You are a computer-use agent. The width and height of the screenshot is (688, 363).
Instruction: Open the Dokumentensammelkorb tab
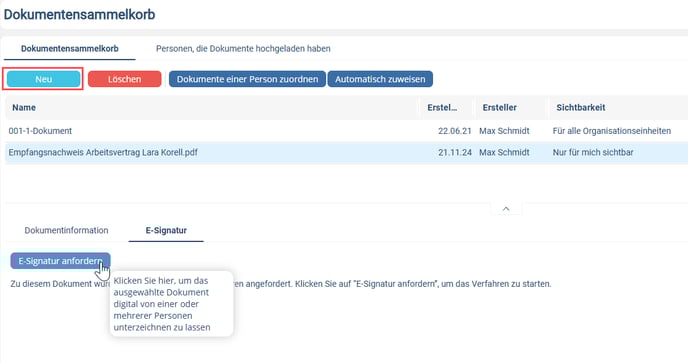pyautogui.click(x=70, y=49)
